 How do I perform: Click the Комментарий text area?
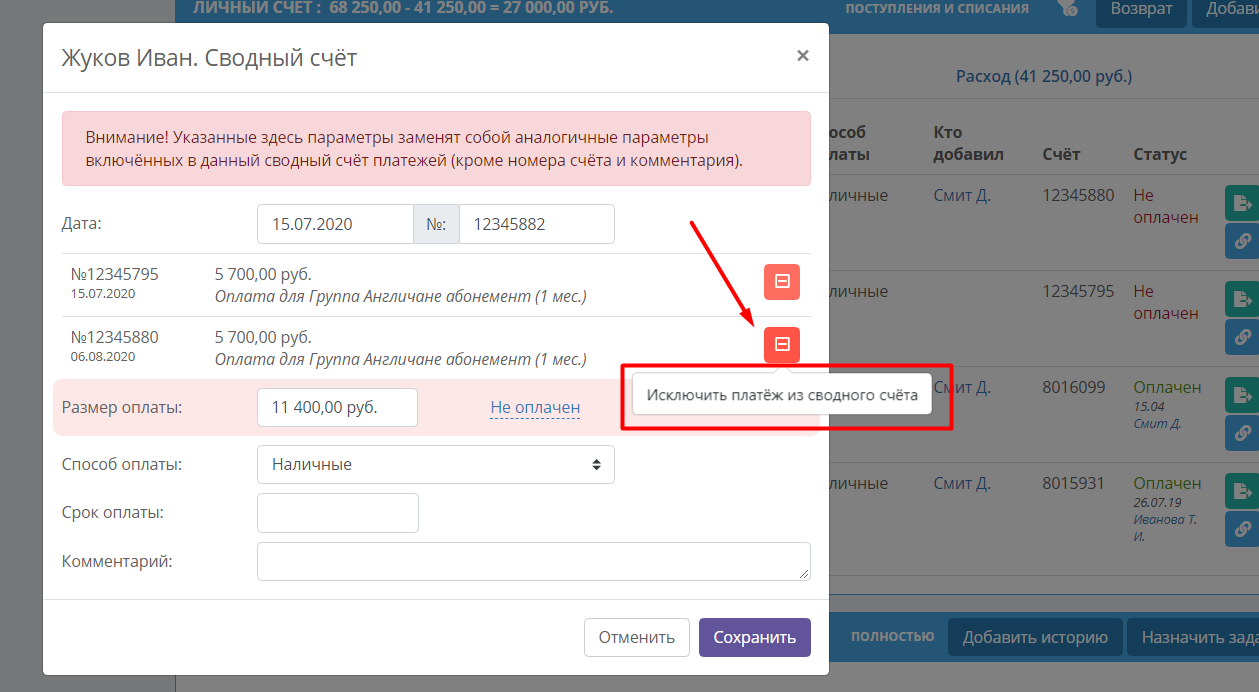[534, 561]
